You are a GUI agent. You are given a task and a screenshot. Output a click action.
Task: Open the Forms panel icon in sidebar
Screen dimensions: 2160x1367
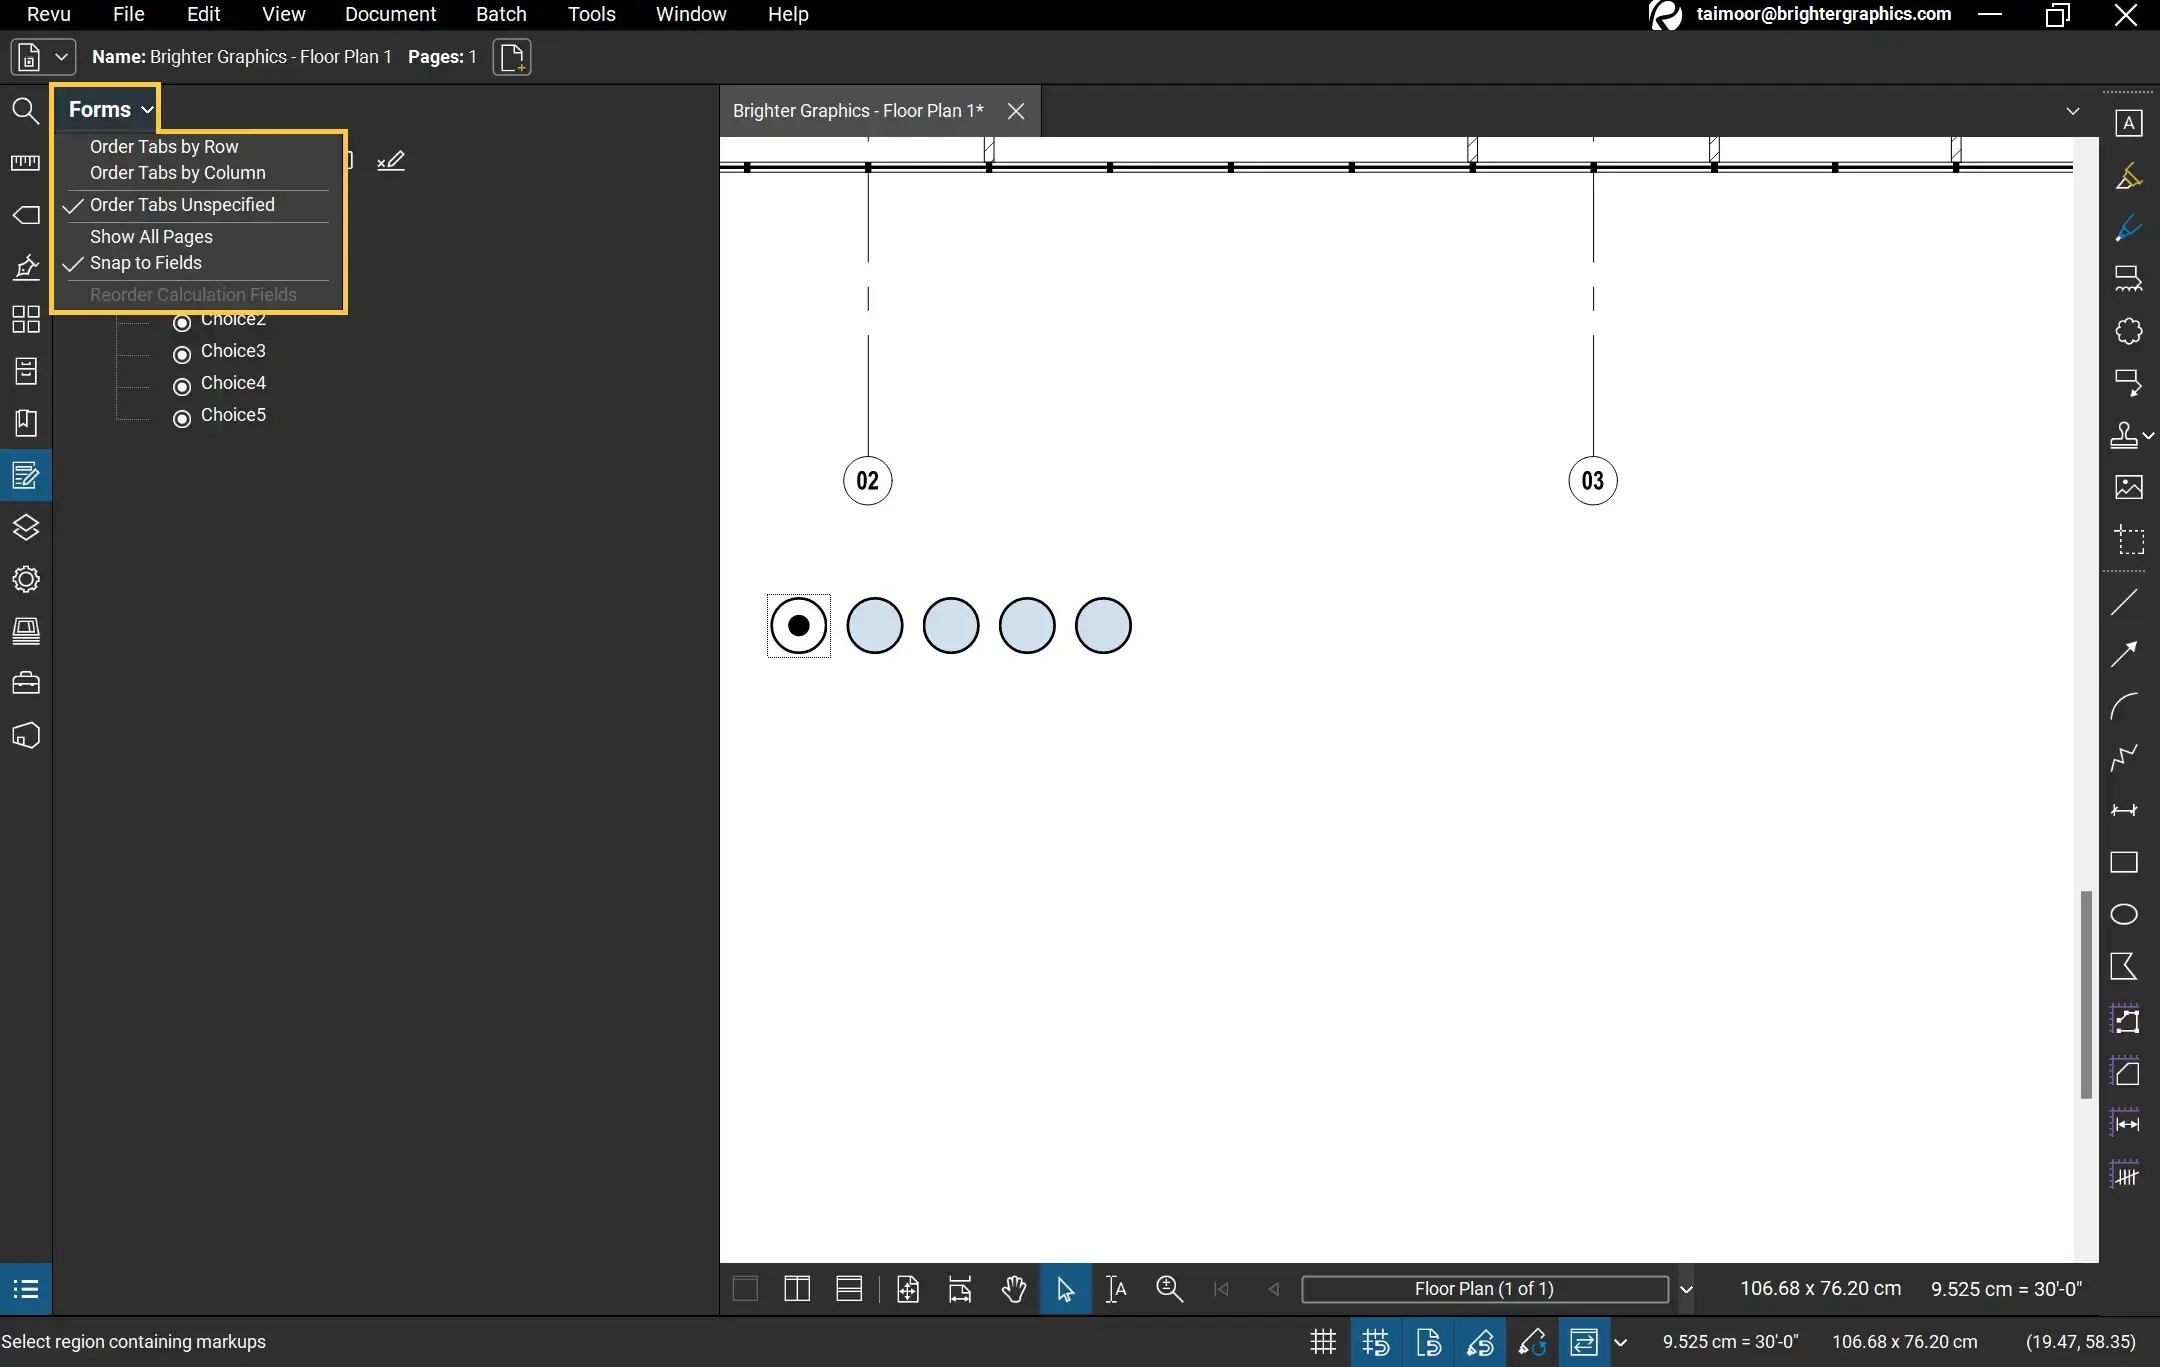click(26, 475)
